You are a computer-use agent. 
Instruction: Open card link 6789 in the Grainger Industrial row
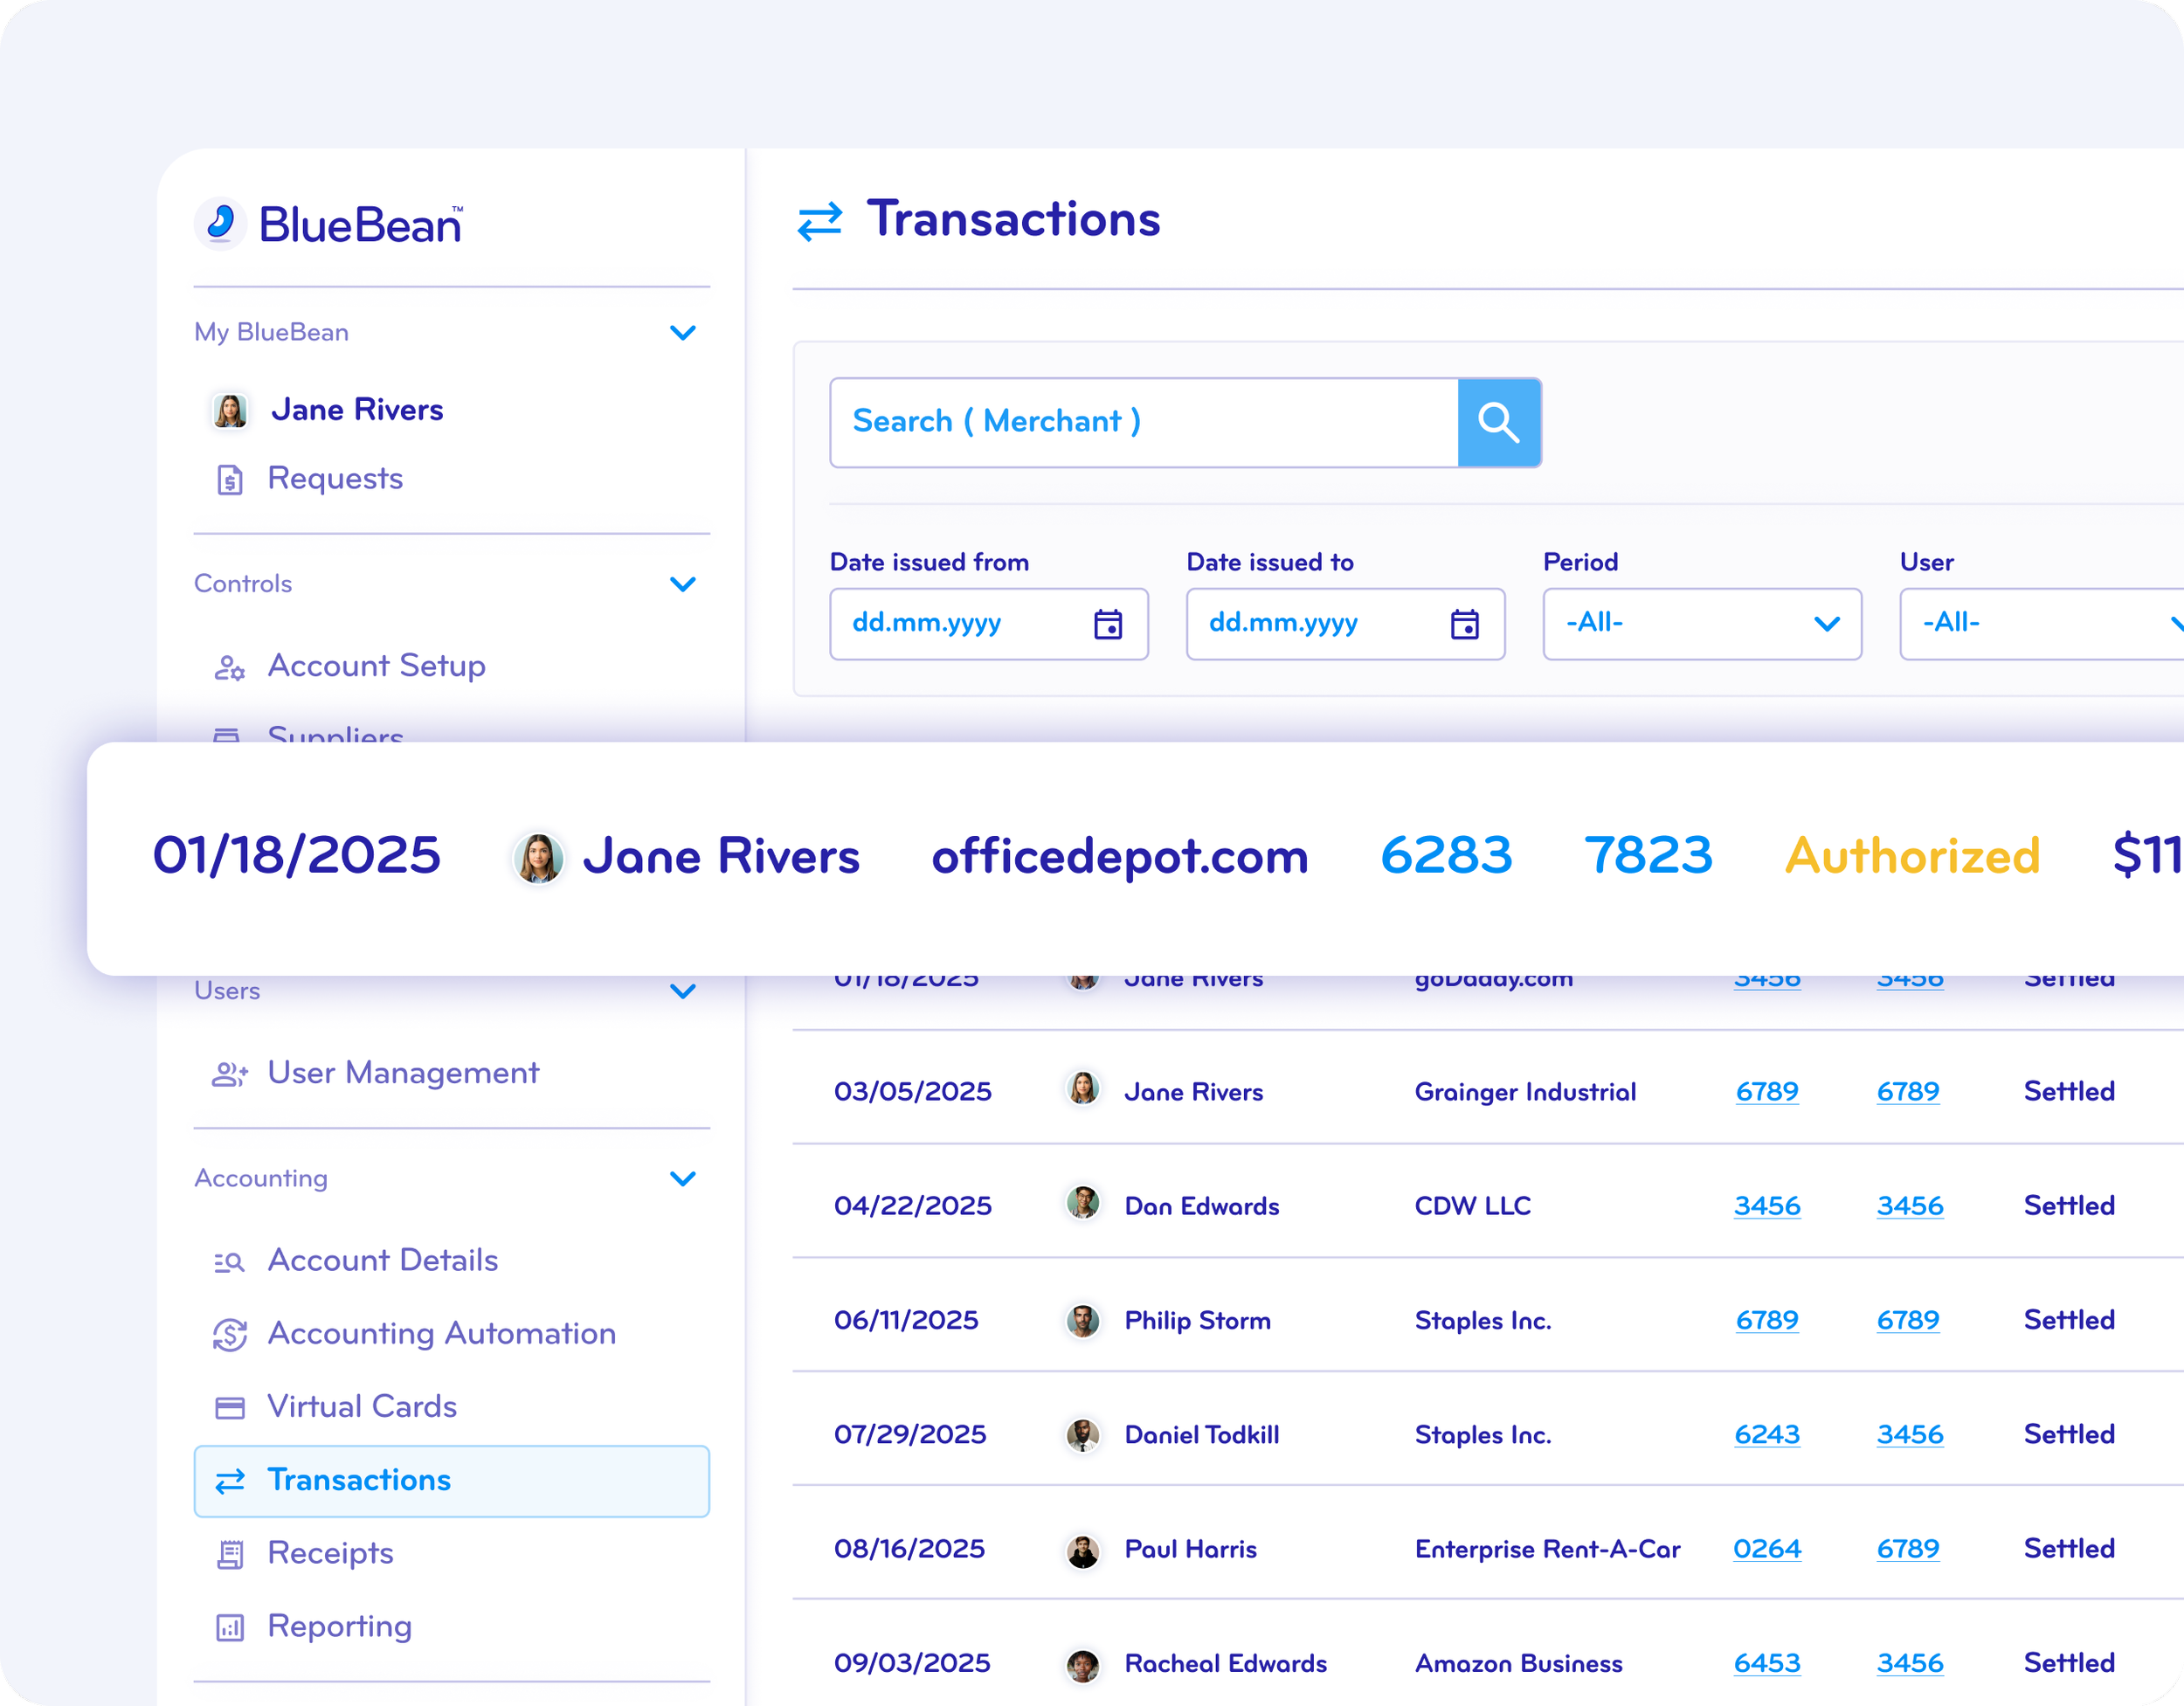(x=1766, y=1091)
